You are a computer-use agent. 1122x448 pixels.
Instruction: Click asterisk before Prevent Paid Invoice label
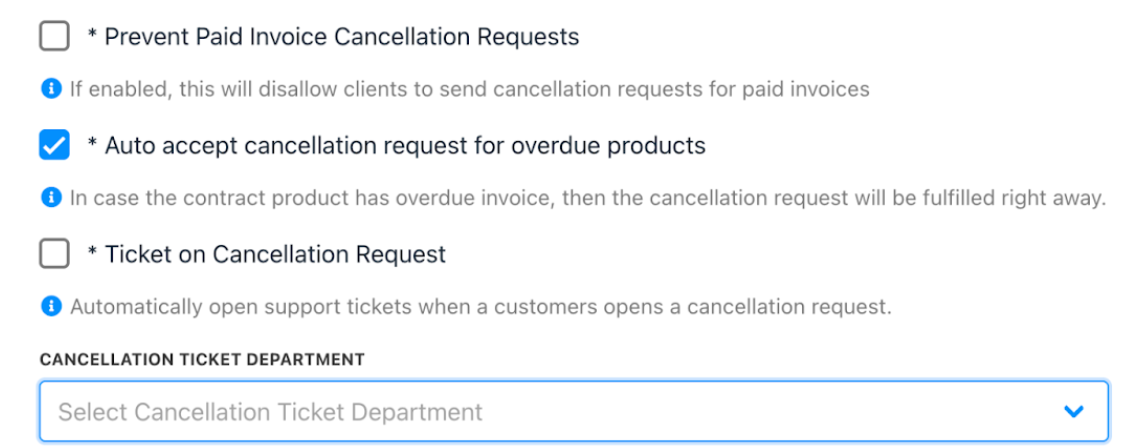(92, 34)
